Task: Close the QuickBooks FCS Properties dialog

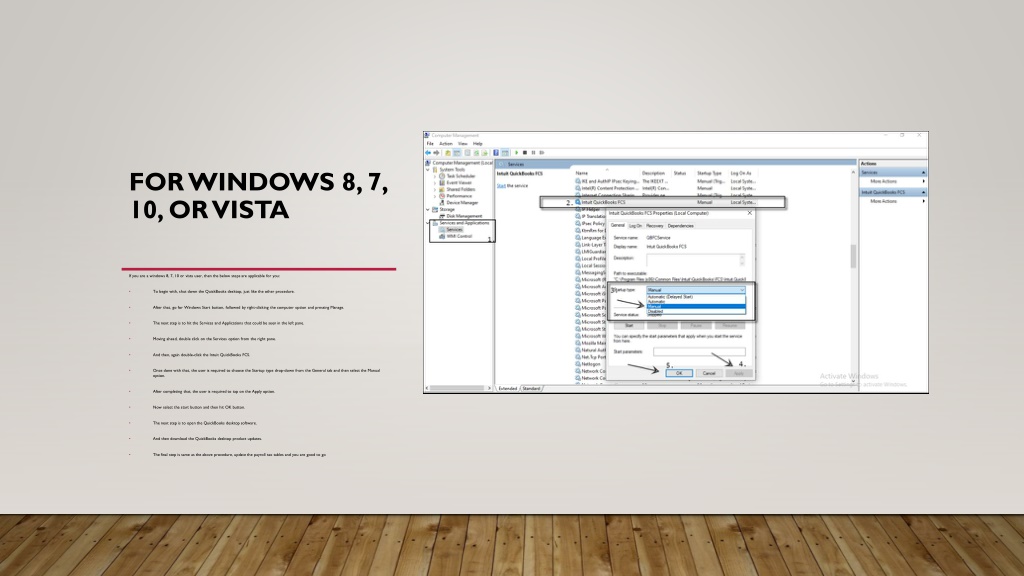Action: 750,213
